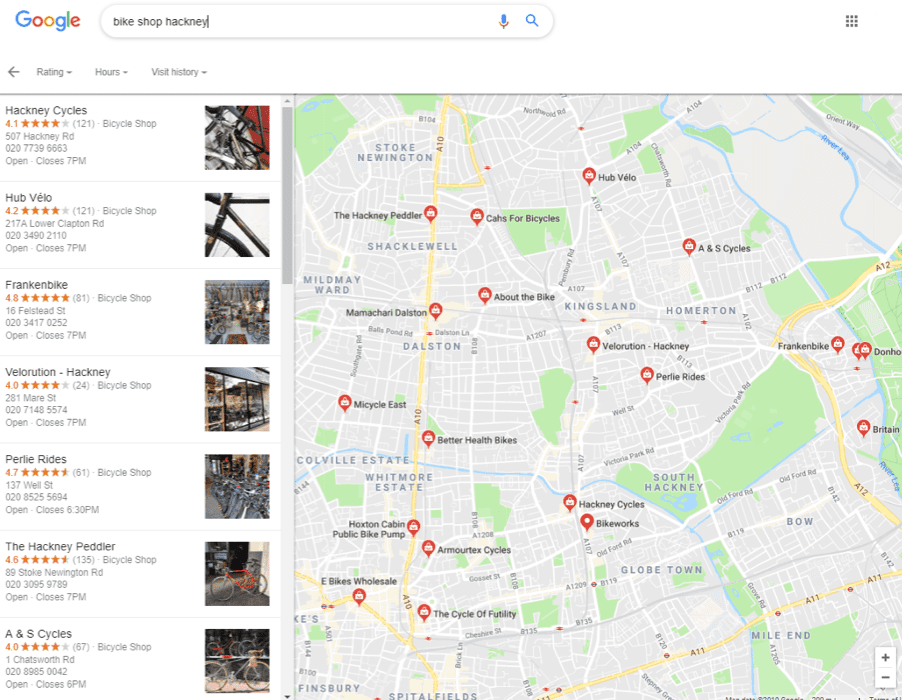902x700 pixels.
Task: Open the Velorution - Hackney listing
Action: (140, 400)
